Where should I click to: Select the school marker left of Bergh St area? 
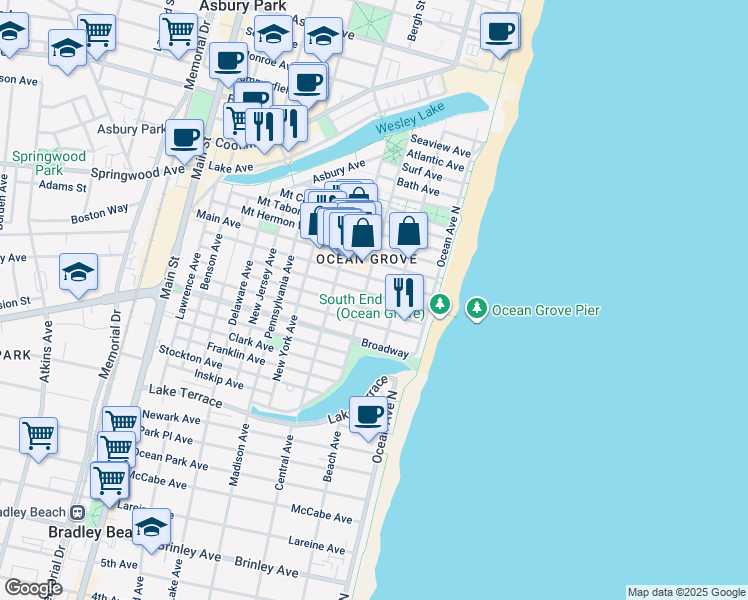pyautogui.click(x=323, y=37)
